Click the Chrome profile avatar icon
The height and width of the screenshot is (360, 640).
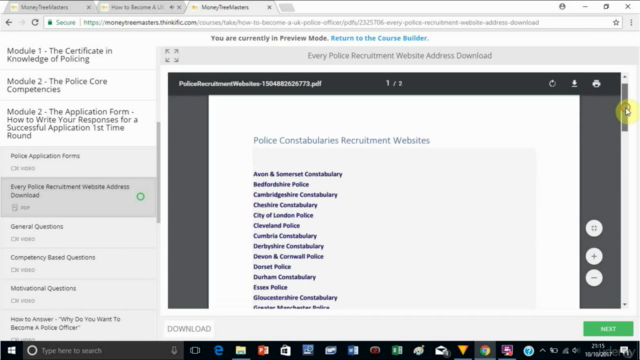(562, 7)
